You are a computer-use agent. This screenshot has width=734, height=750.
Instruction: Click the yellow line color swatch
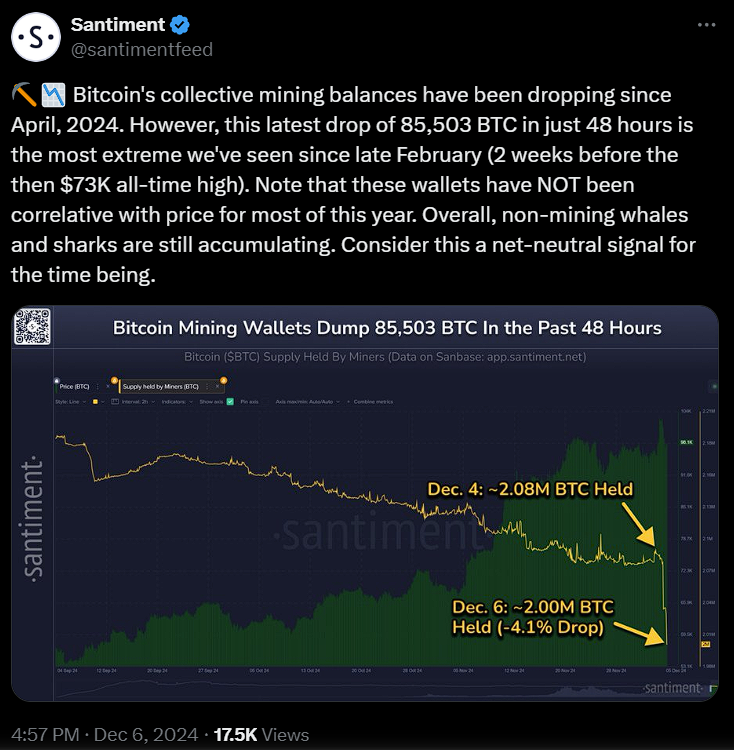(95, 402)
